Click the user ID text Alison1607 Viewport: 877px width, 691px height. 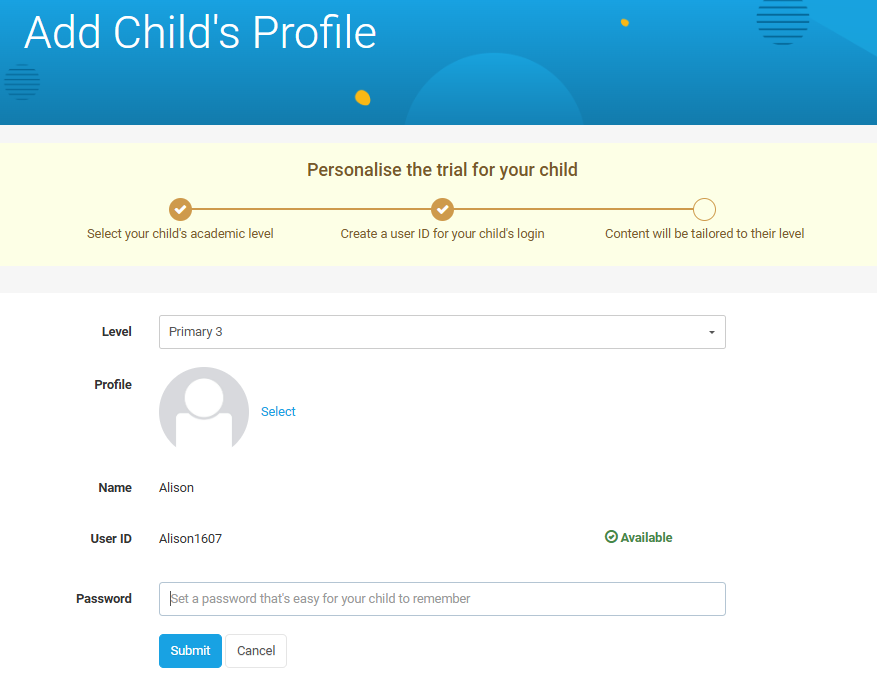[x=190, y=539]
